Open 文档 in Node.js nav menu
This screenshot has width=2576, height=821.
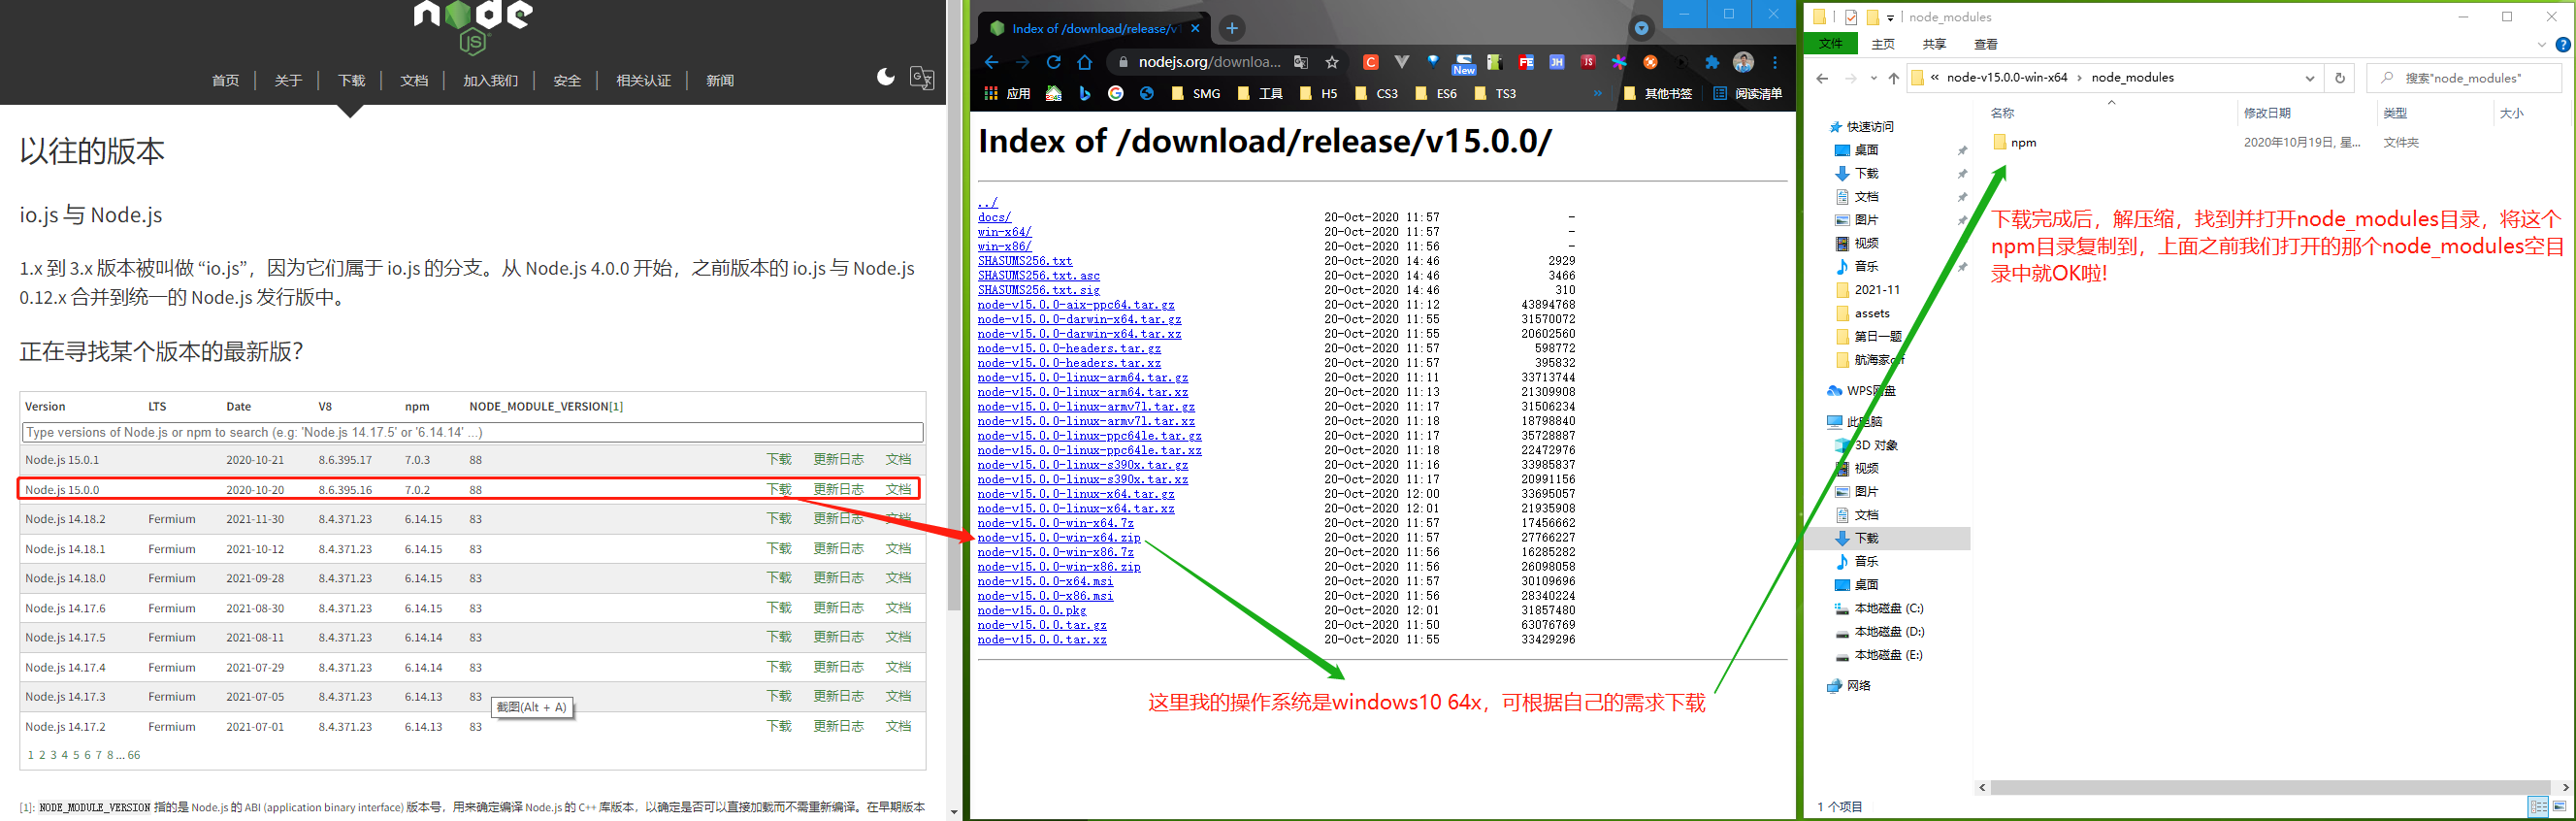pos(414,80)
